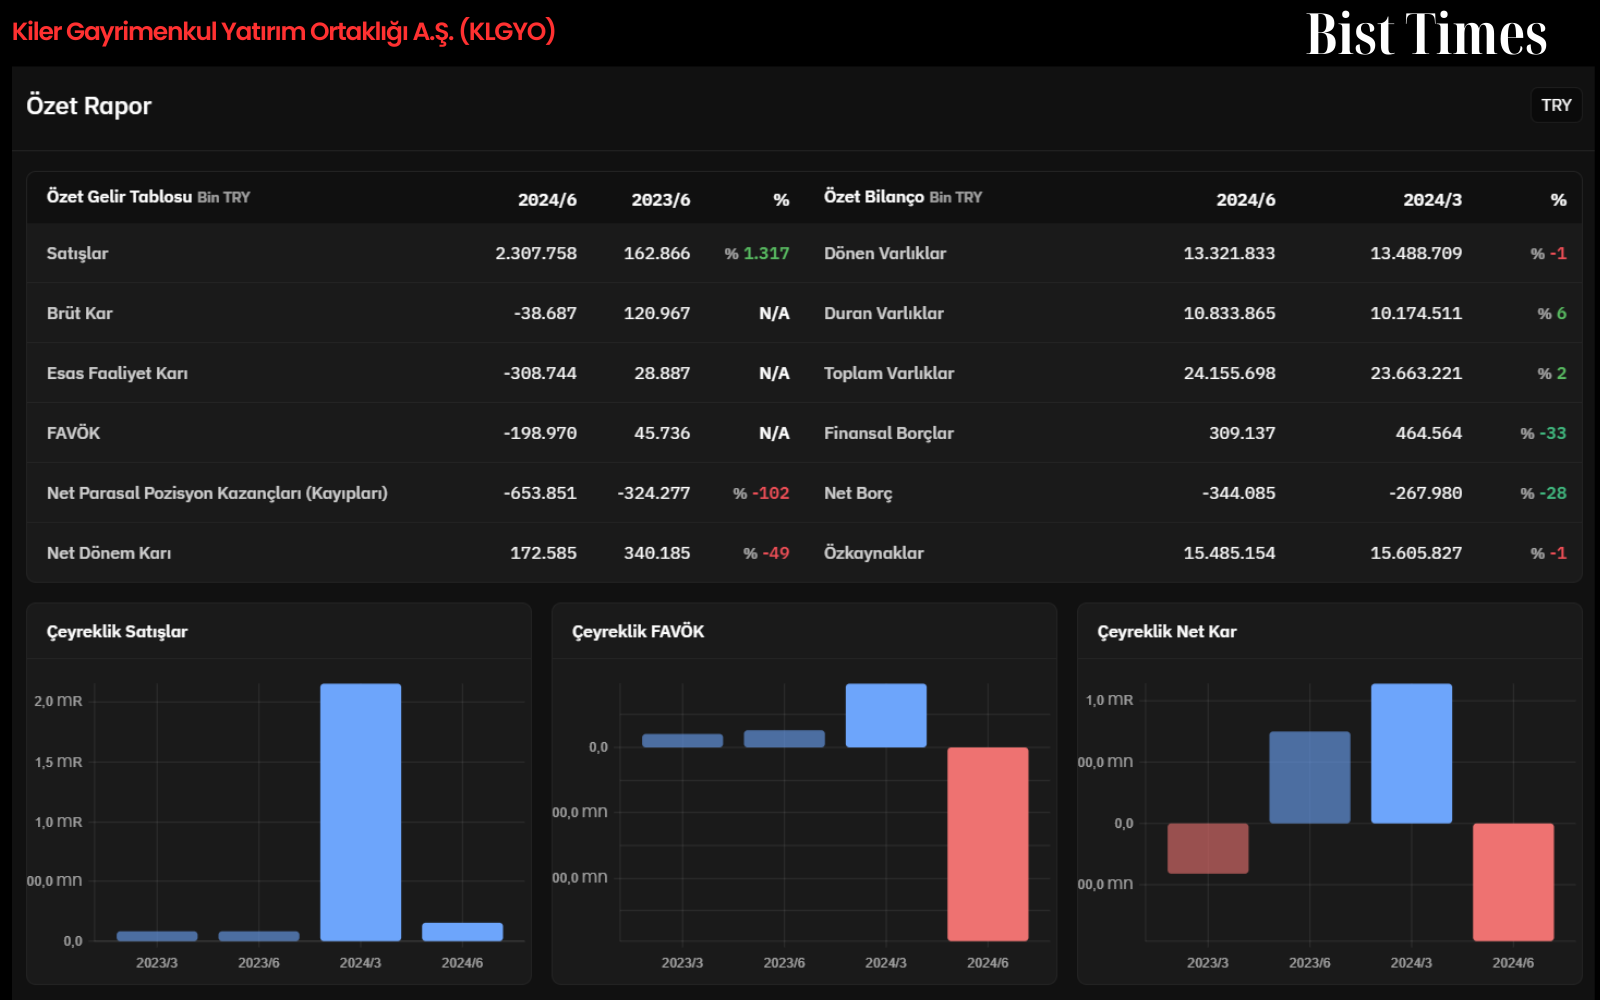Select the Satışlar value 2.307.758
The height and width of the screenshot is (1000, 1600).
coord(536,253)
